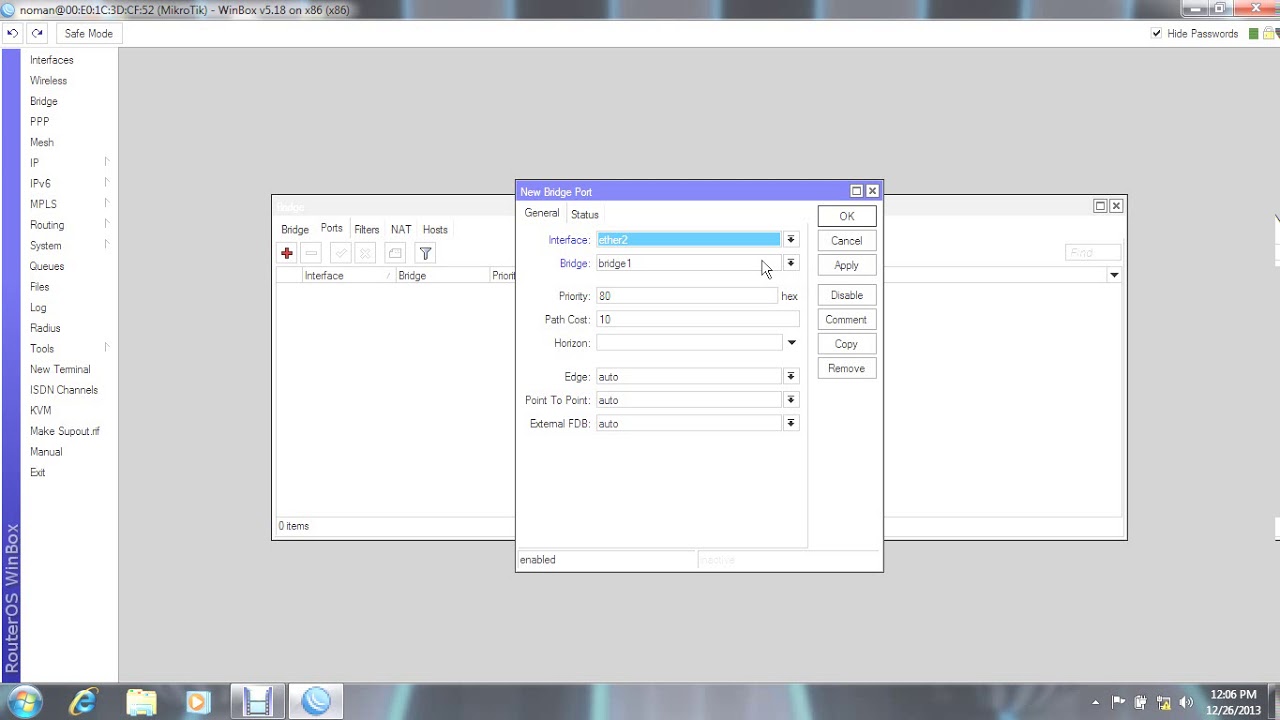1280x720 pixels.
Task: Click the Enable checkmark icon
Action: (x=341, y=254)
